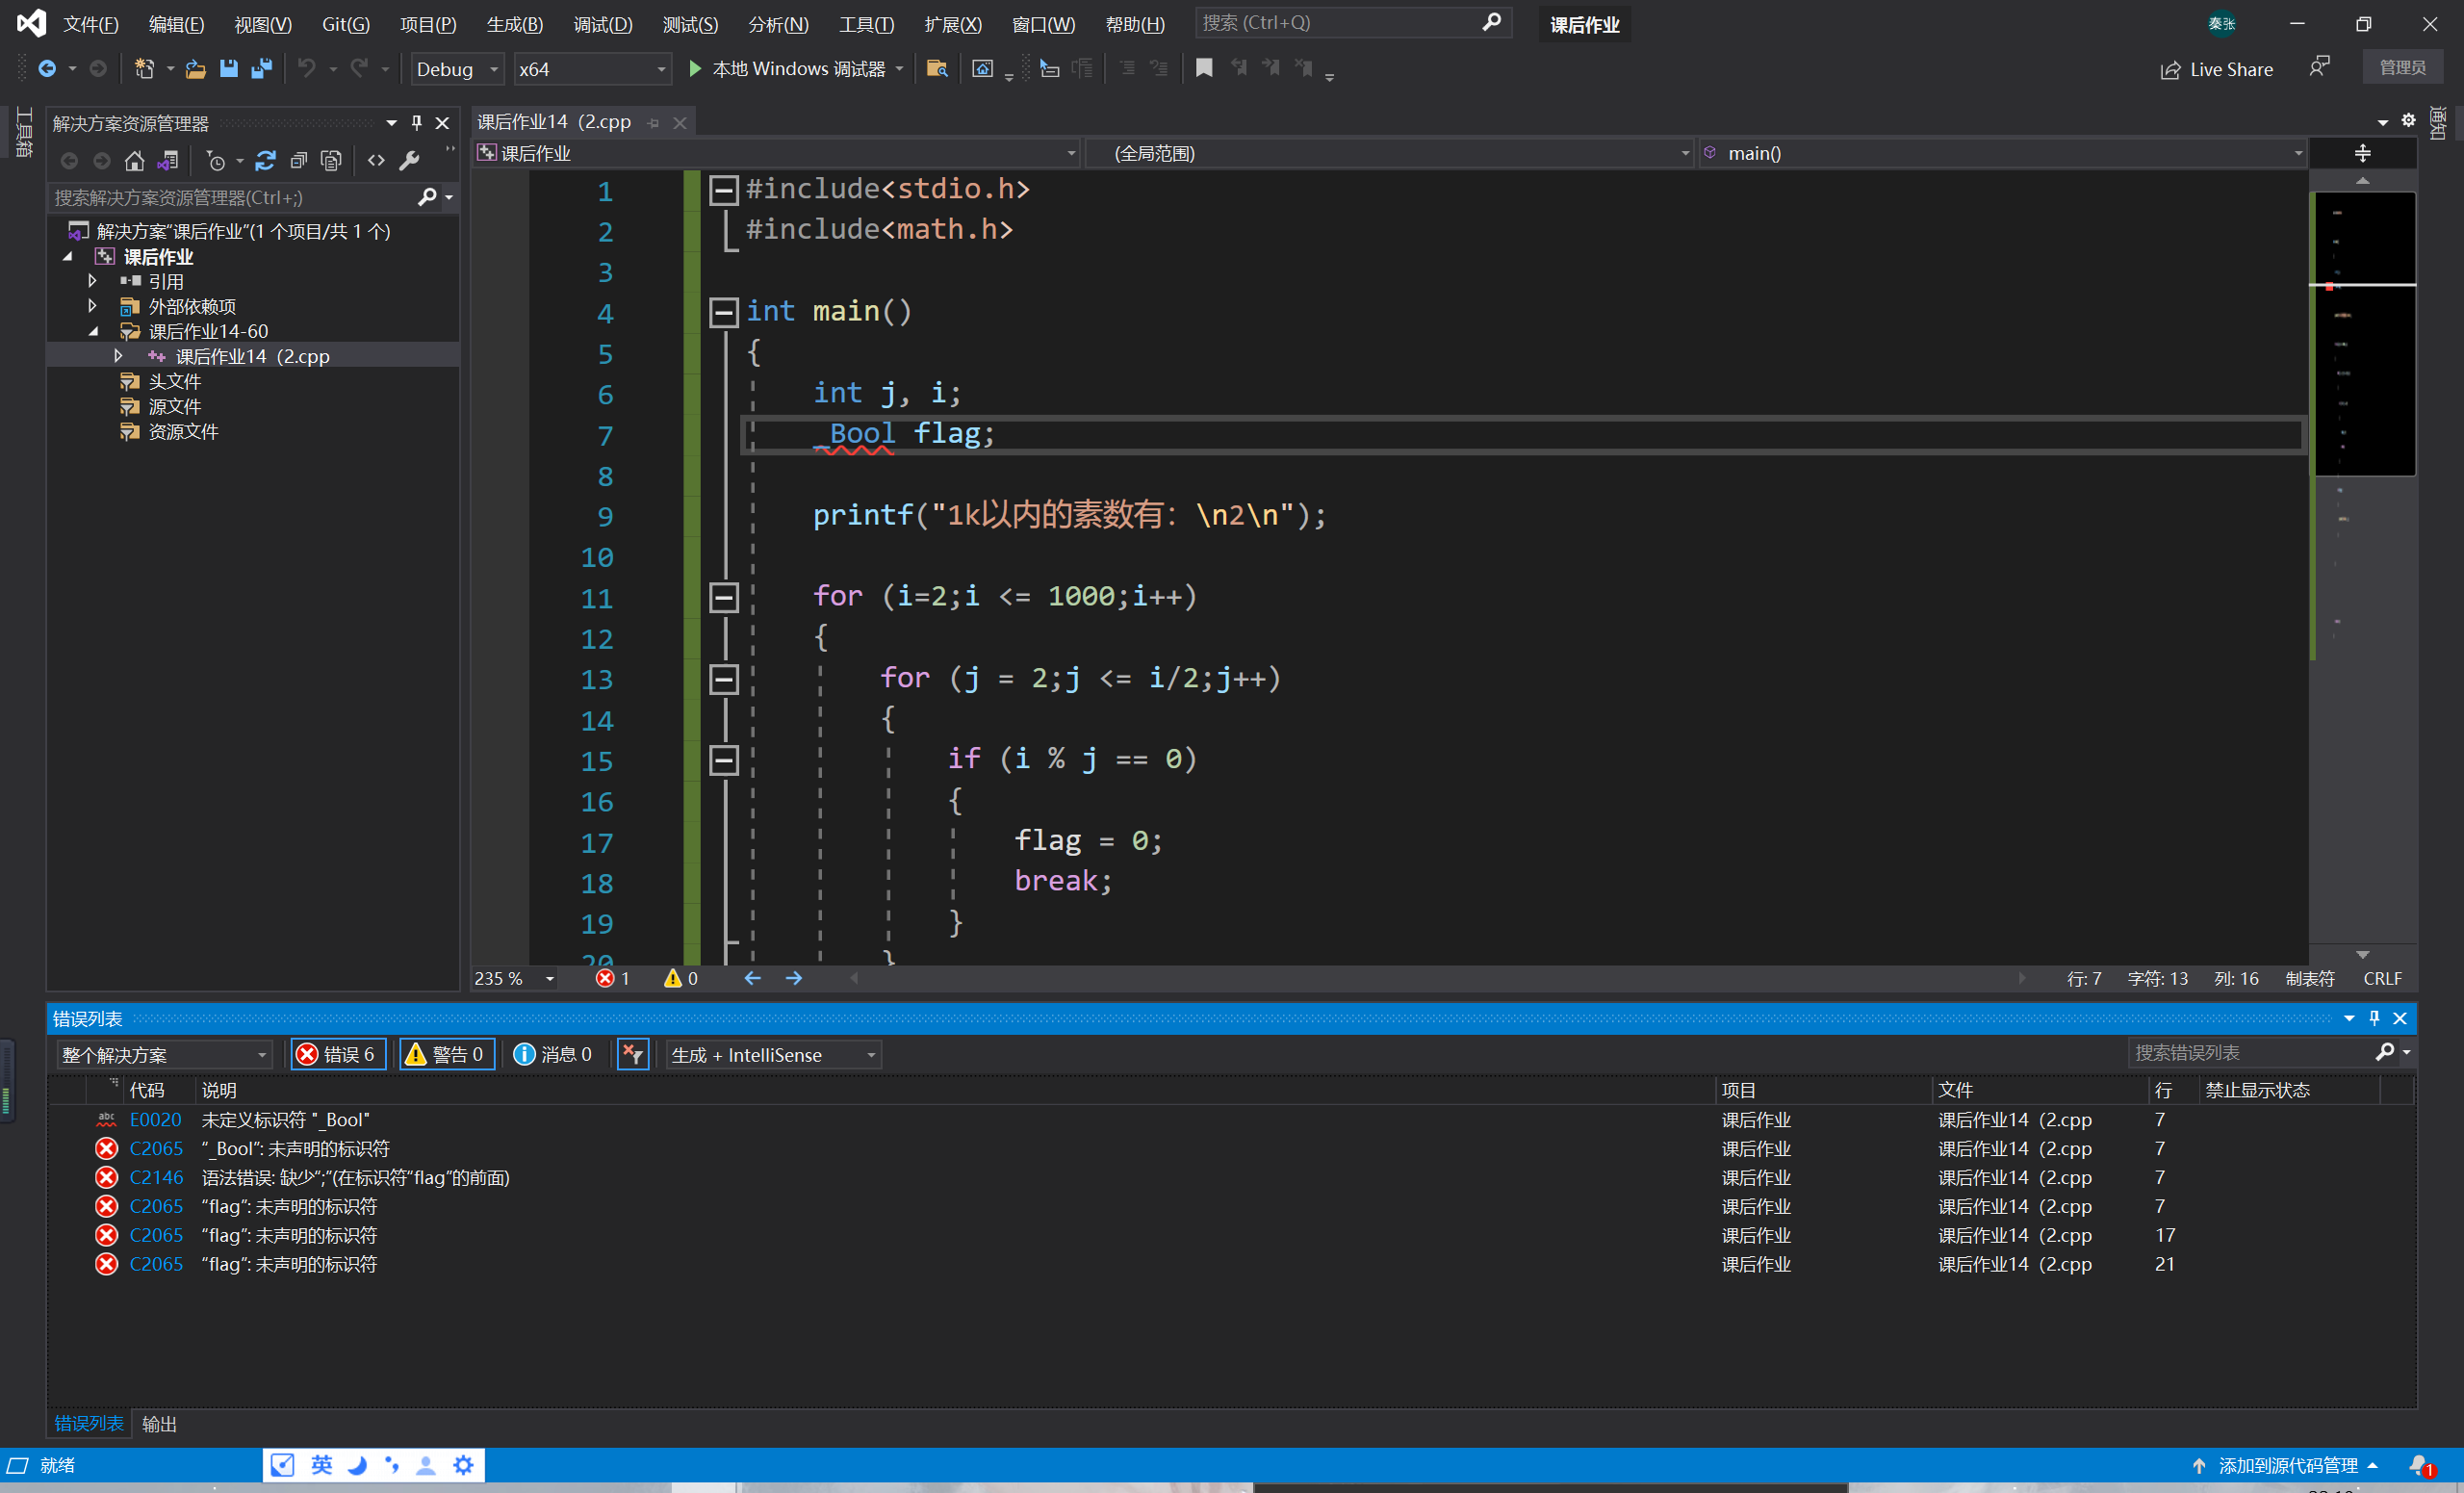Click the new project icon in the toolbar

pyautogui.click(x=145, y=69)
